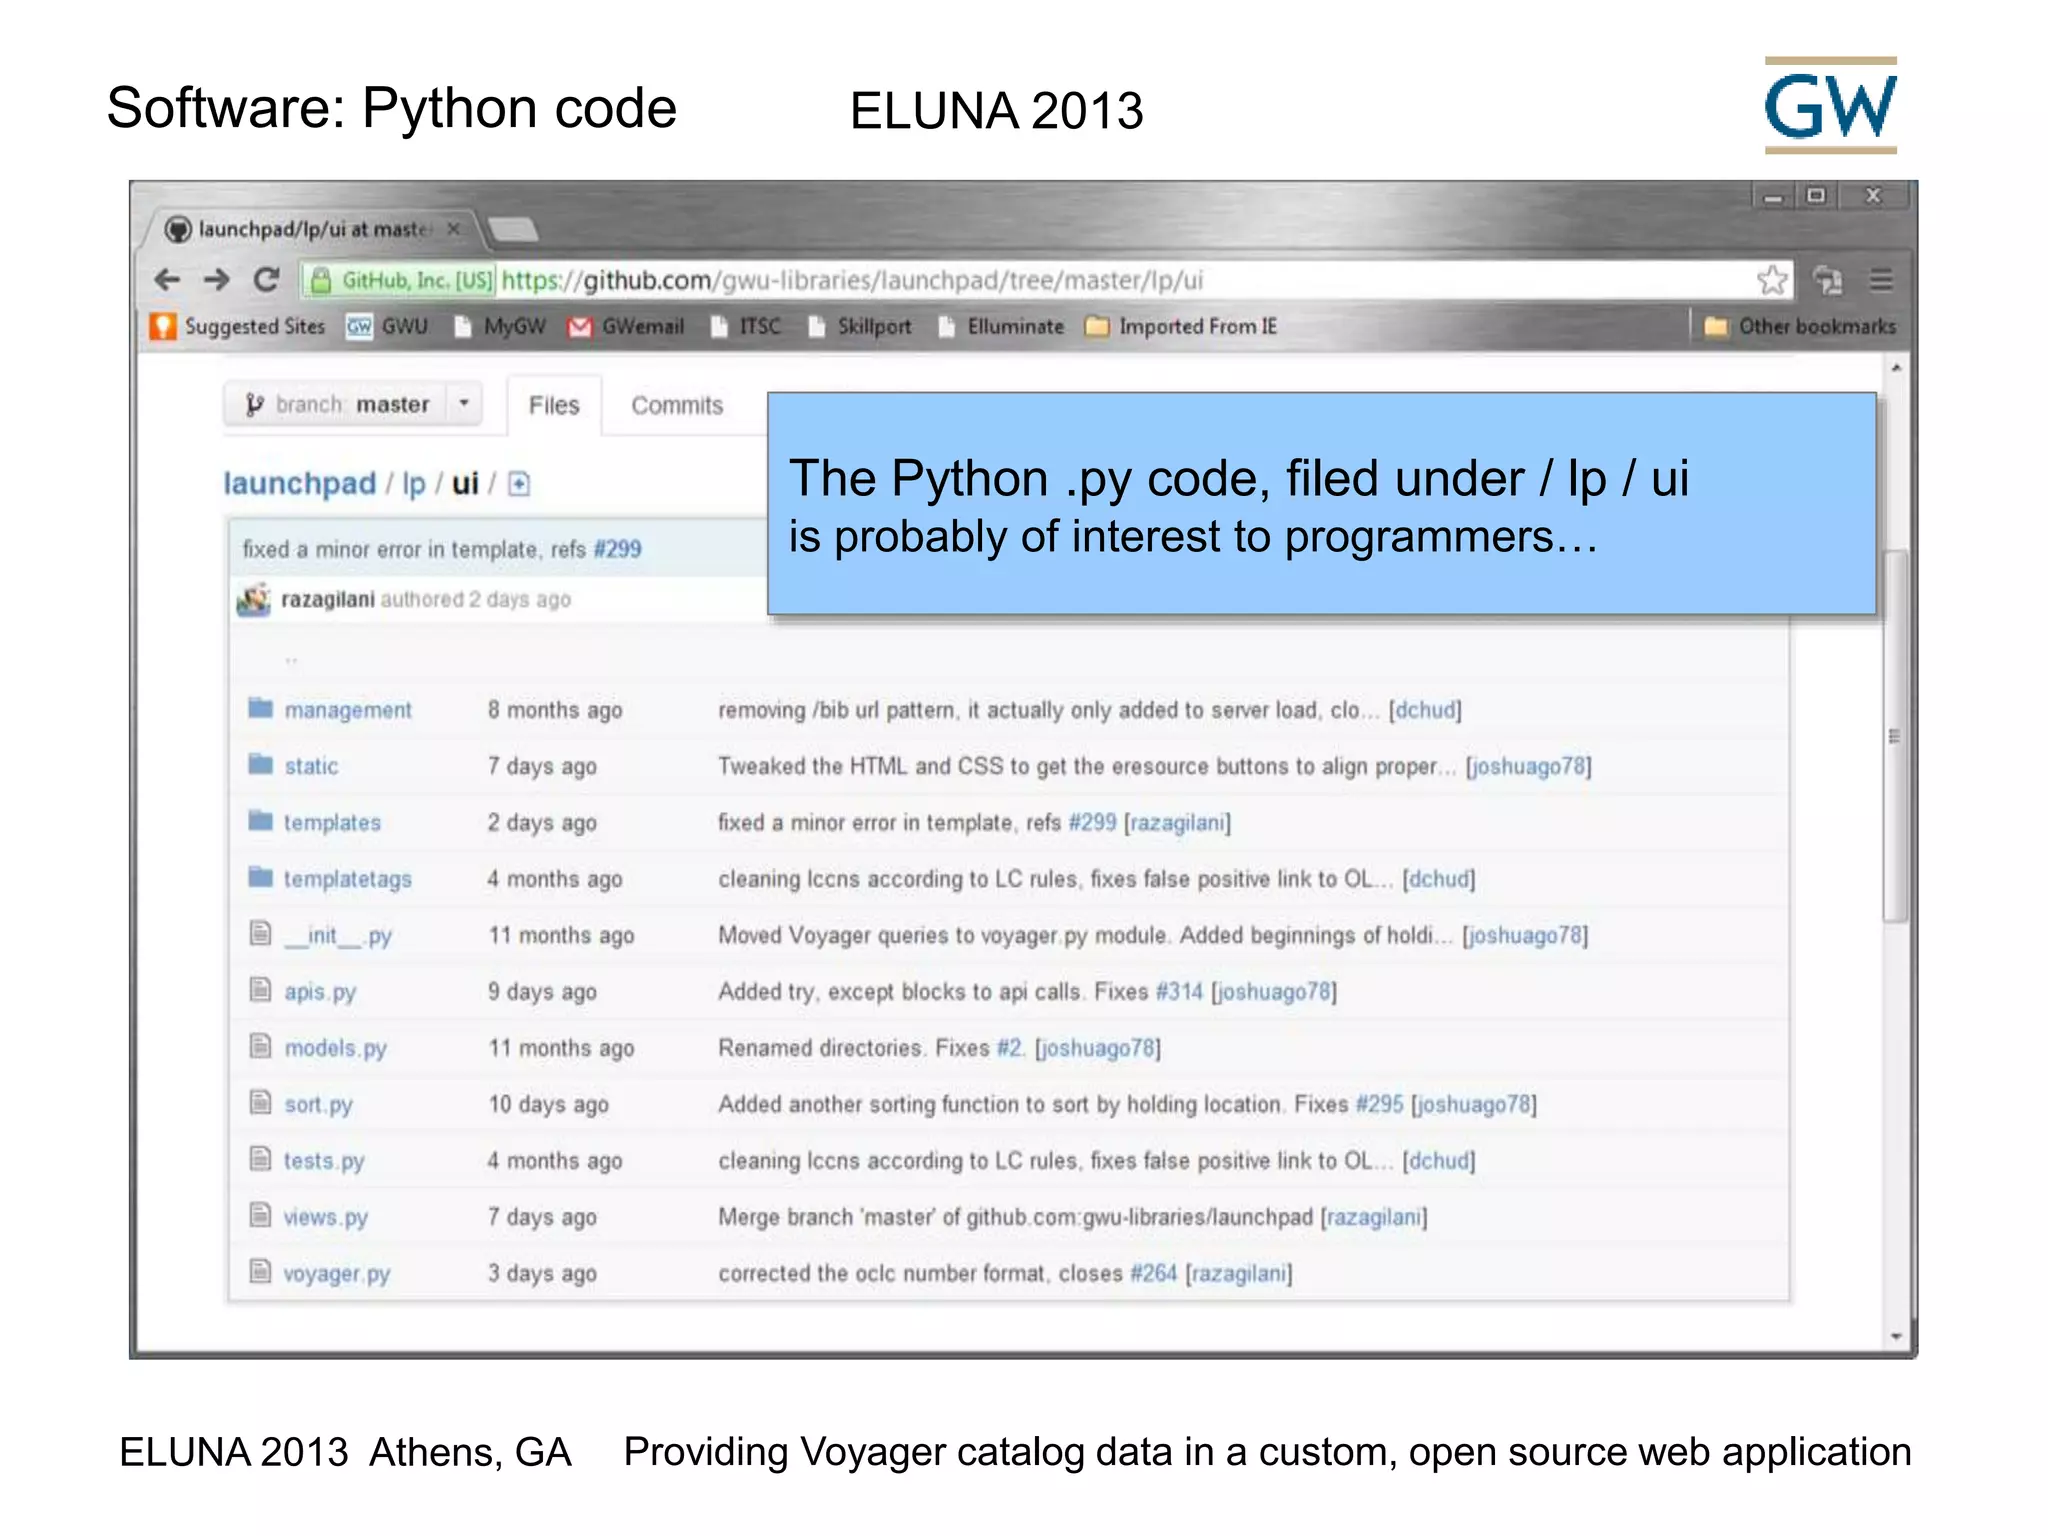
Task: Open the Imported From IE bookmarks folder
Action: point(1181,327)
